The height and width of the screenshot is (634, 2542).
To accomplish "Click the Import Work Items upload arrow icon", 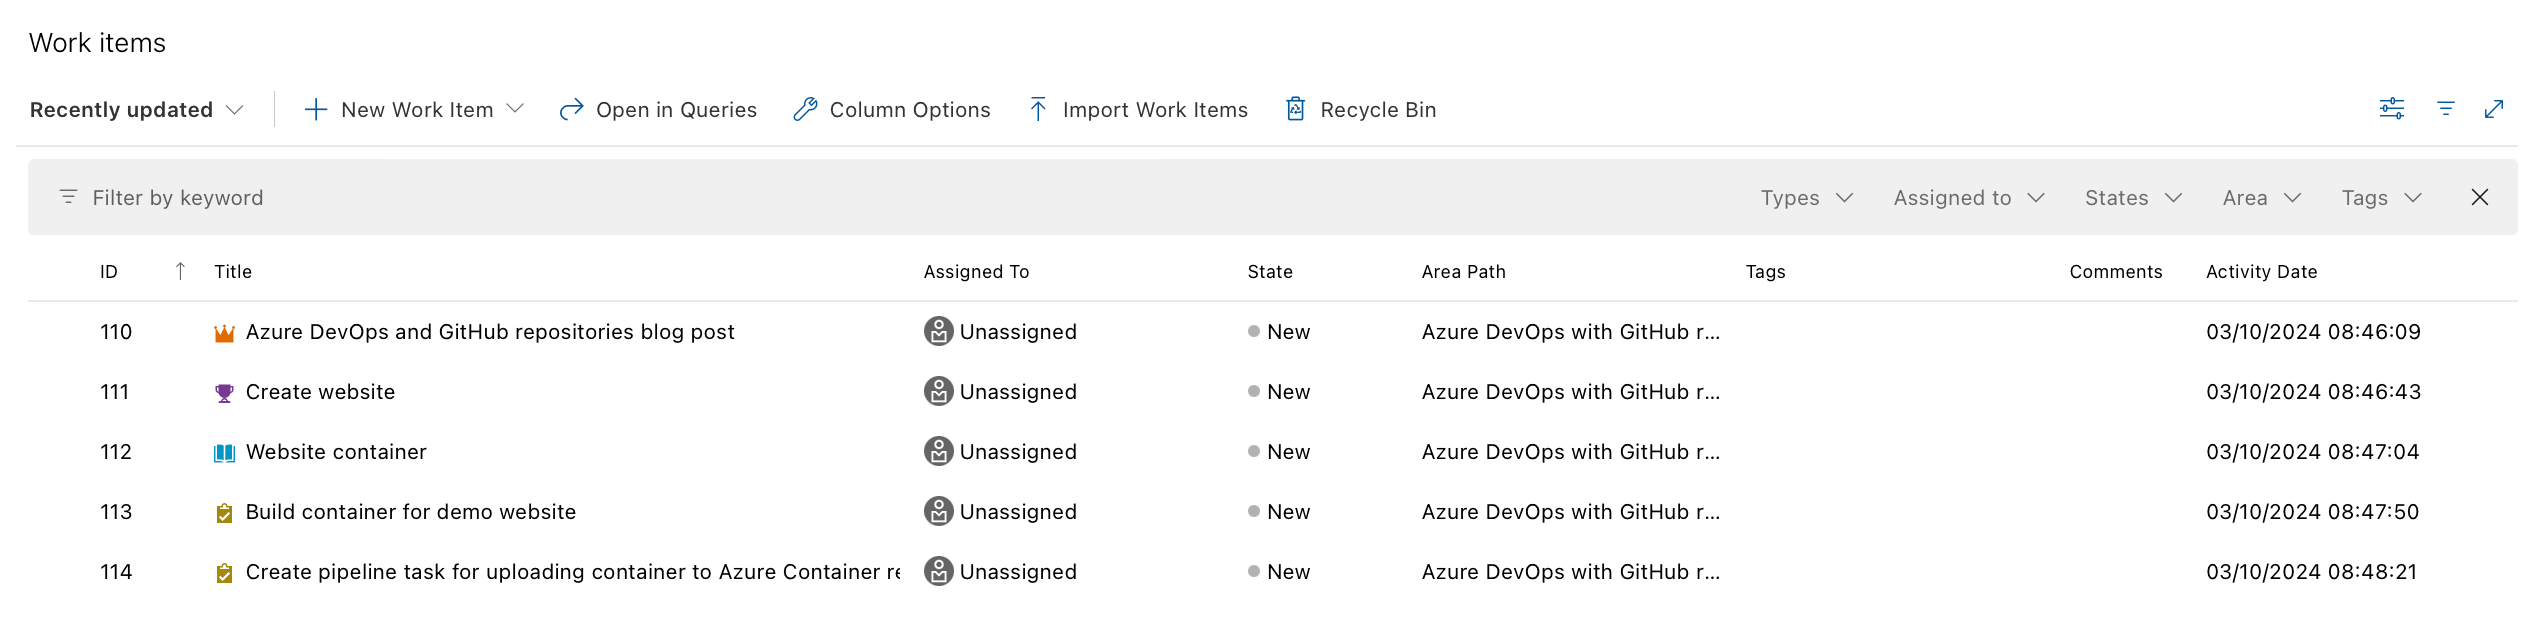I will [x=1038, y=109].
